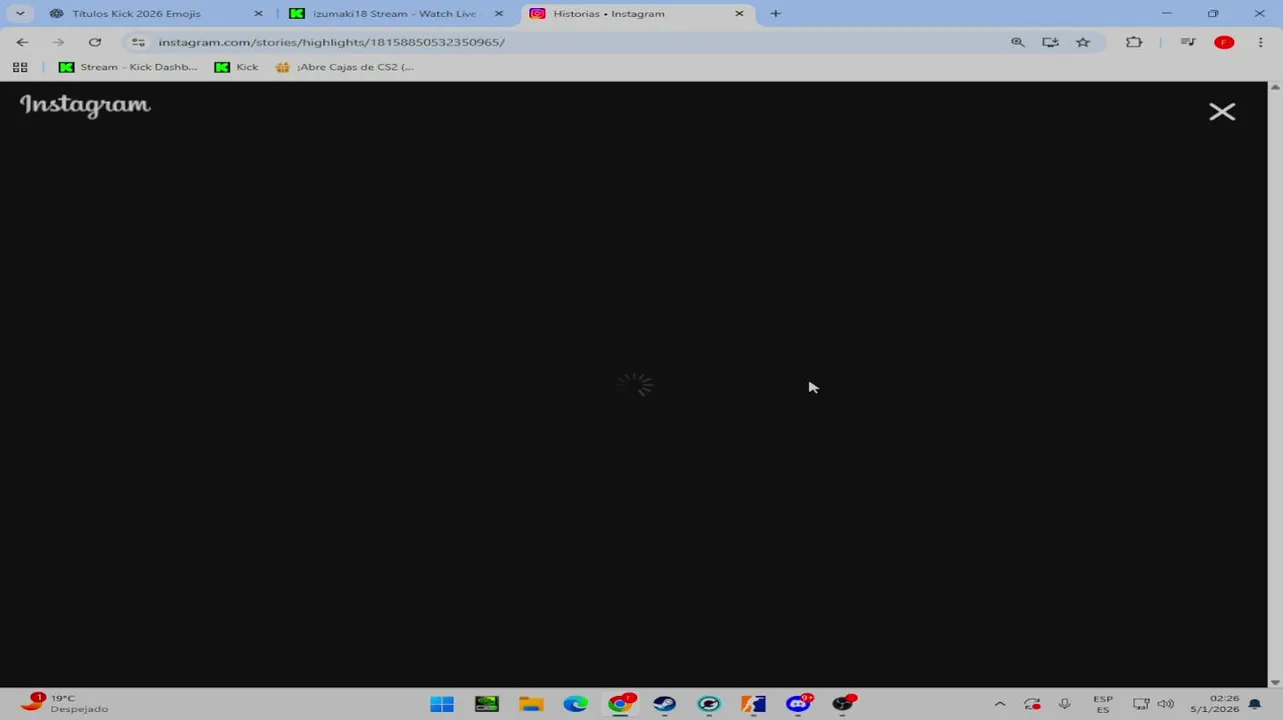Open the NVIDIA app in taskbar

pos(487,704)
